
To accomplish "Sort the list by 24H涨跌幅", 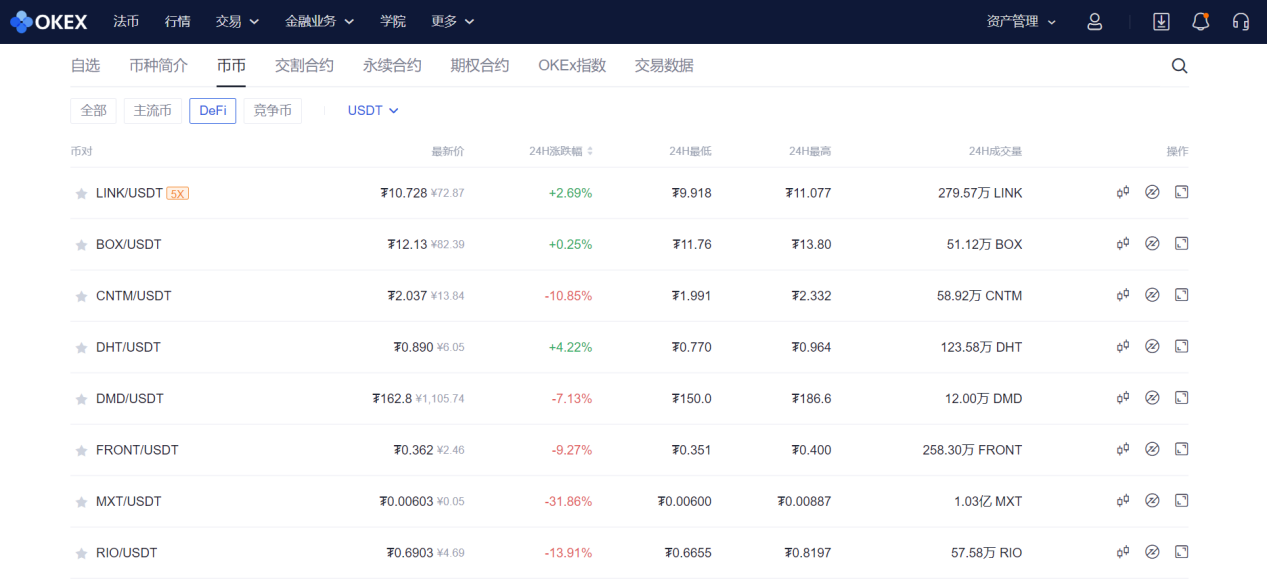I will (x=561, y=151).
